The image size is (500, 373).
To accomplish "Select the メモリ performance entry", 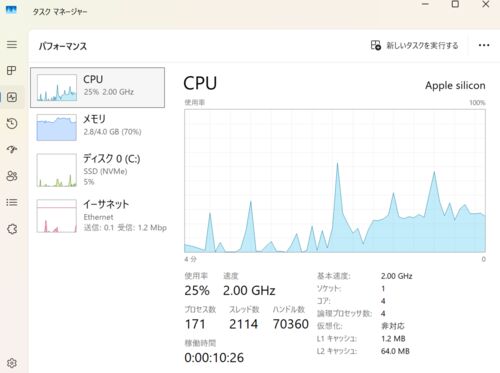I will coord(97,127).
